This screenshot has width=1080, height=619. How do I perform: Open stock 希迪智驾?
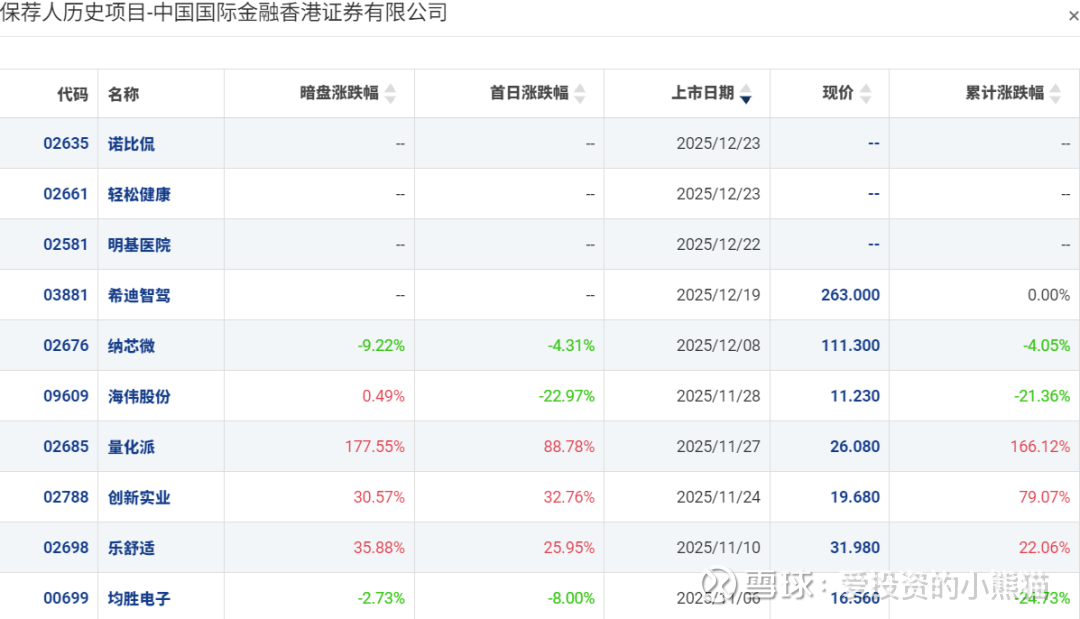139,295
